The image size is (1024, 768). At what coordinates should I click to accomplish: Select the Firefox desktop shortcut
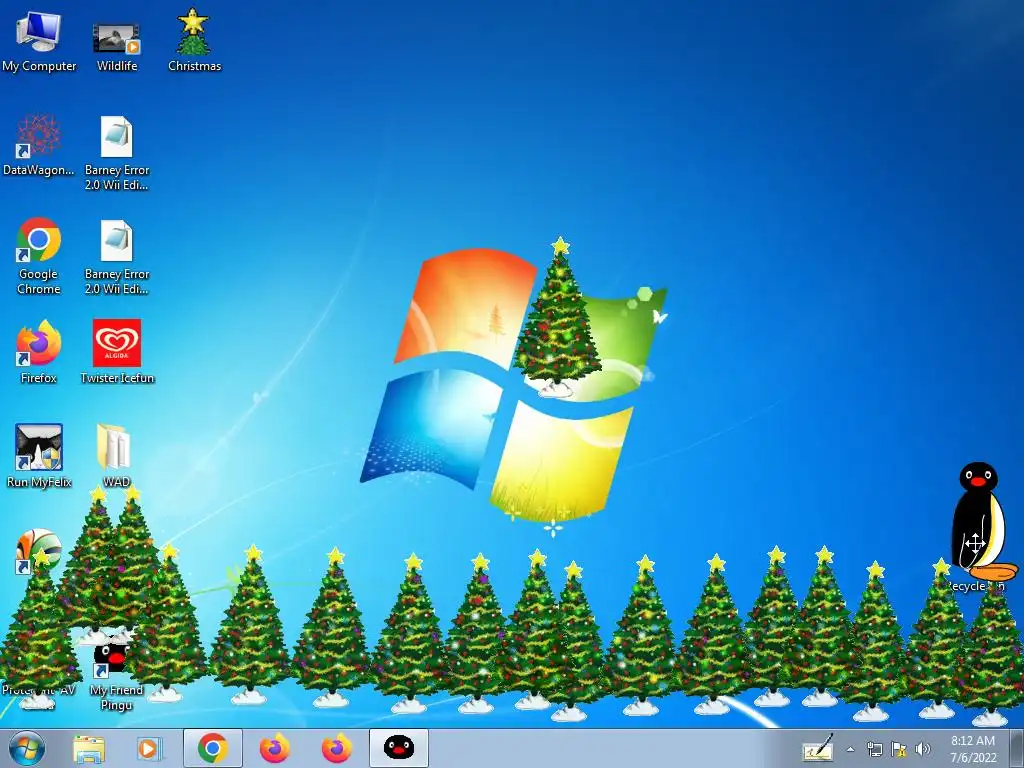click(x=39, y=353)
